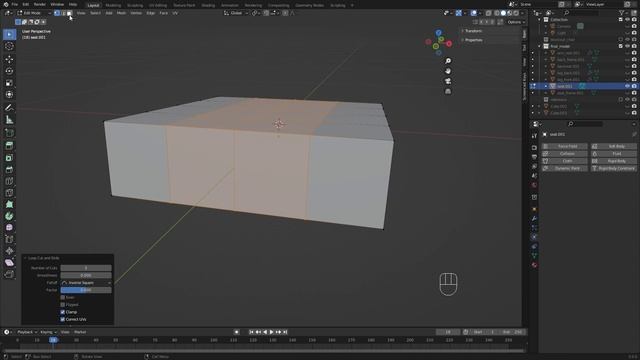Toggle the Even checkbox
640x360 pixels.
tap(62, 297)
